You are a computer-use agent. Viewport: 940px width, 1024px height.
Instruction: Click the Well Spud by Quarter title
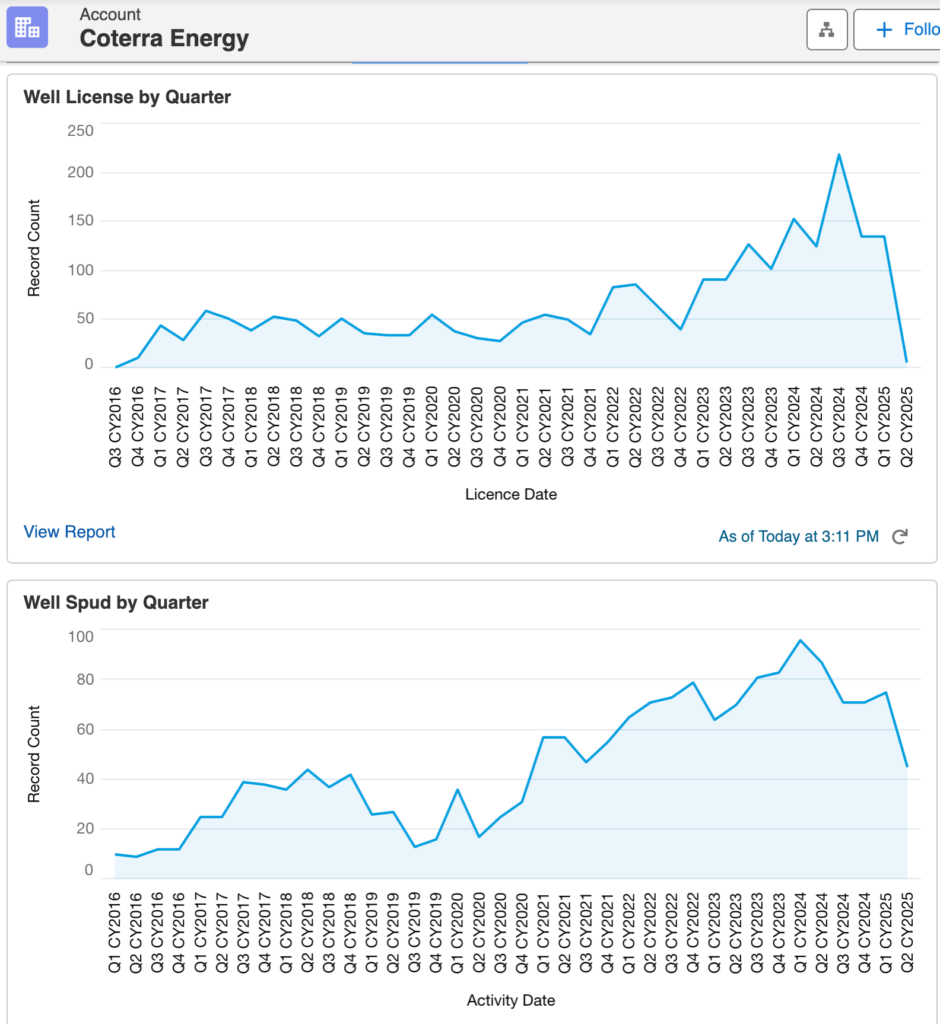click(x=116, y=602)
